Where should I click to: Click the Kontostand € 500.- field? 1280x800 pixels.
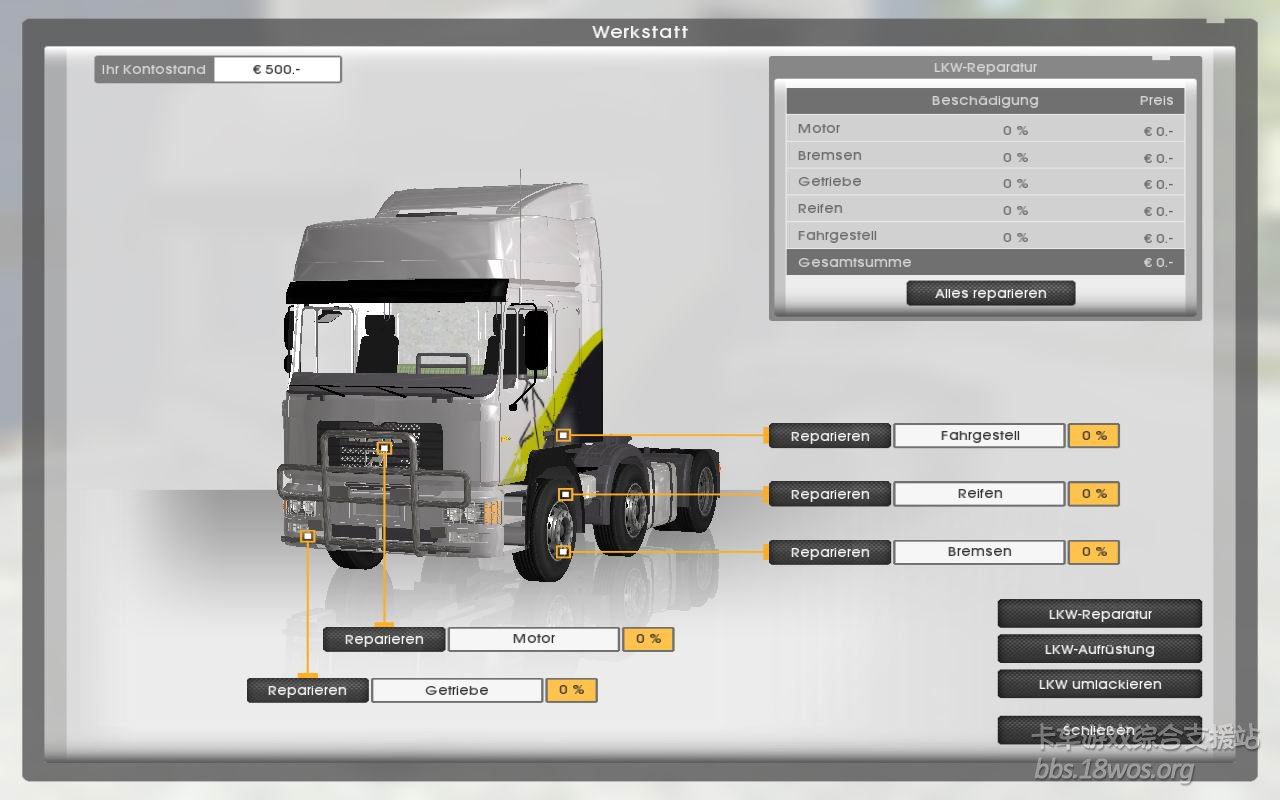[277, 70]
